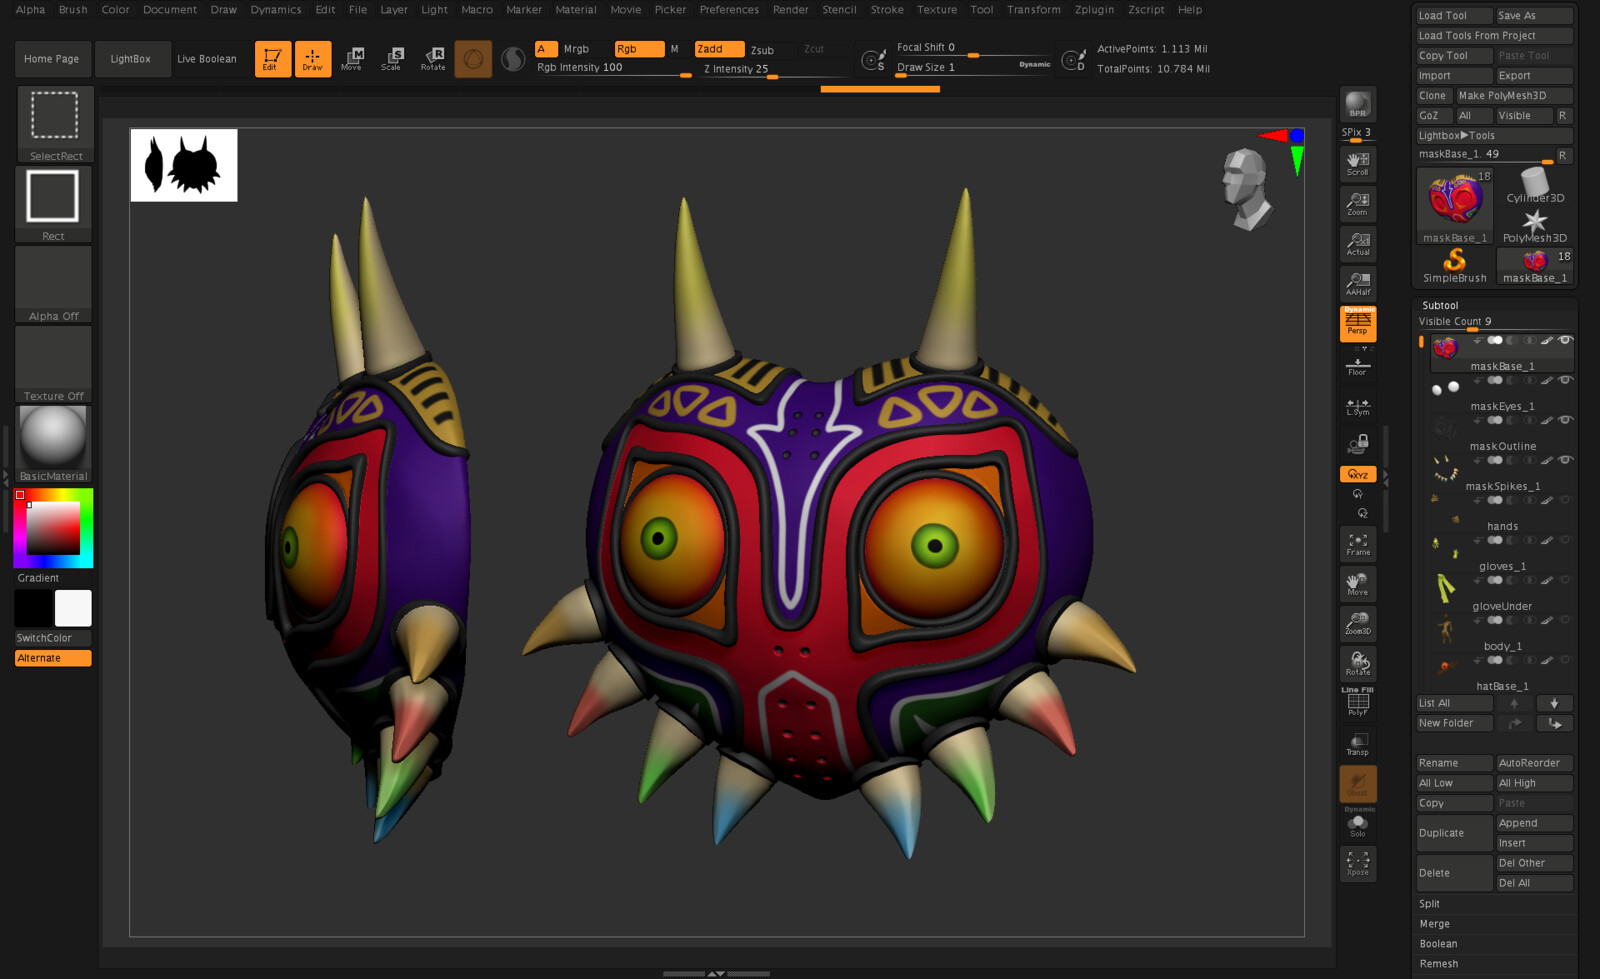Toggle Solo mode

coord(1358,824)
